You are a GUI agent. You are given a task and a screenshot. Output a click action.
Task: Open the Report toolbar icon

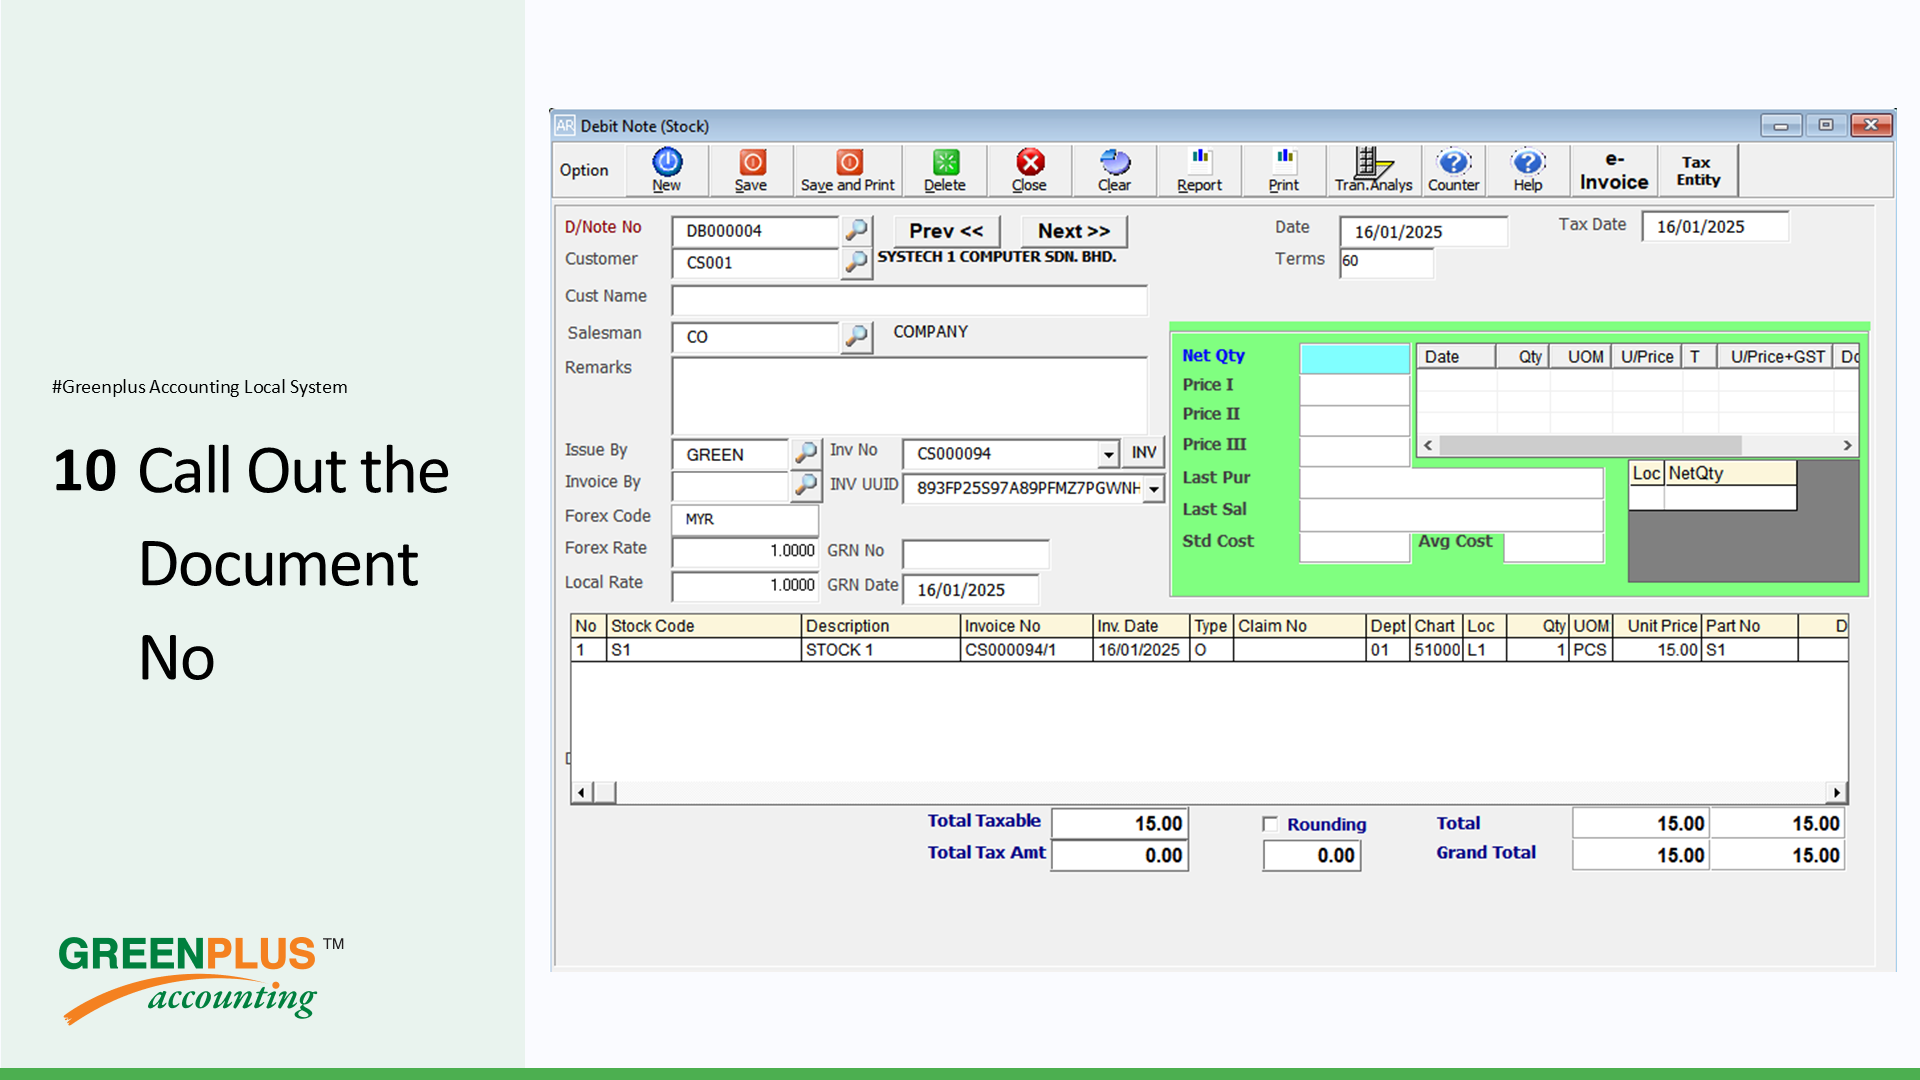1199,170
